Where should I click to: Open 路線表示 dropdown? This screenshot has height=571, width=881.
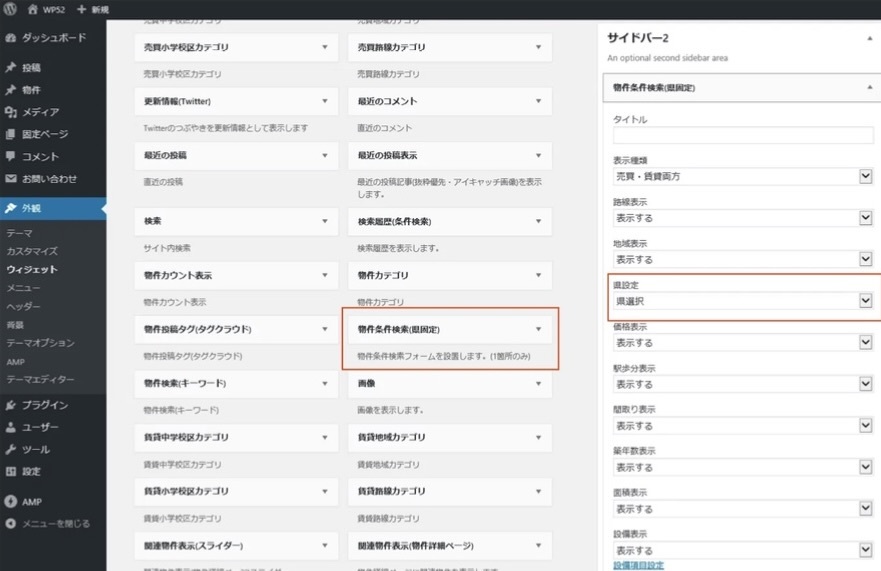743,218
